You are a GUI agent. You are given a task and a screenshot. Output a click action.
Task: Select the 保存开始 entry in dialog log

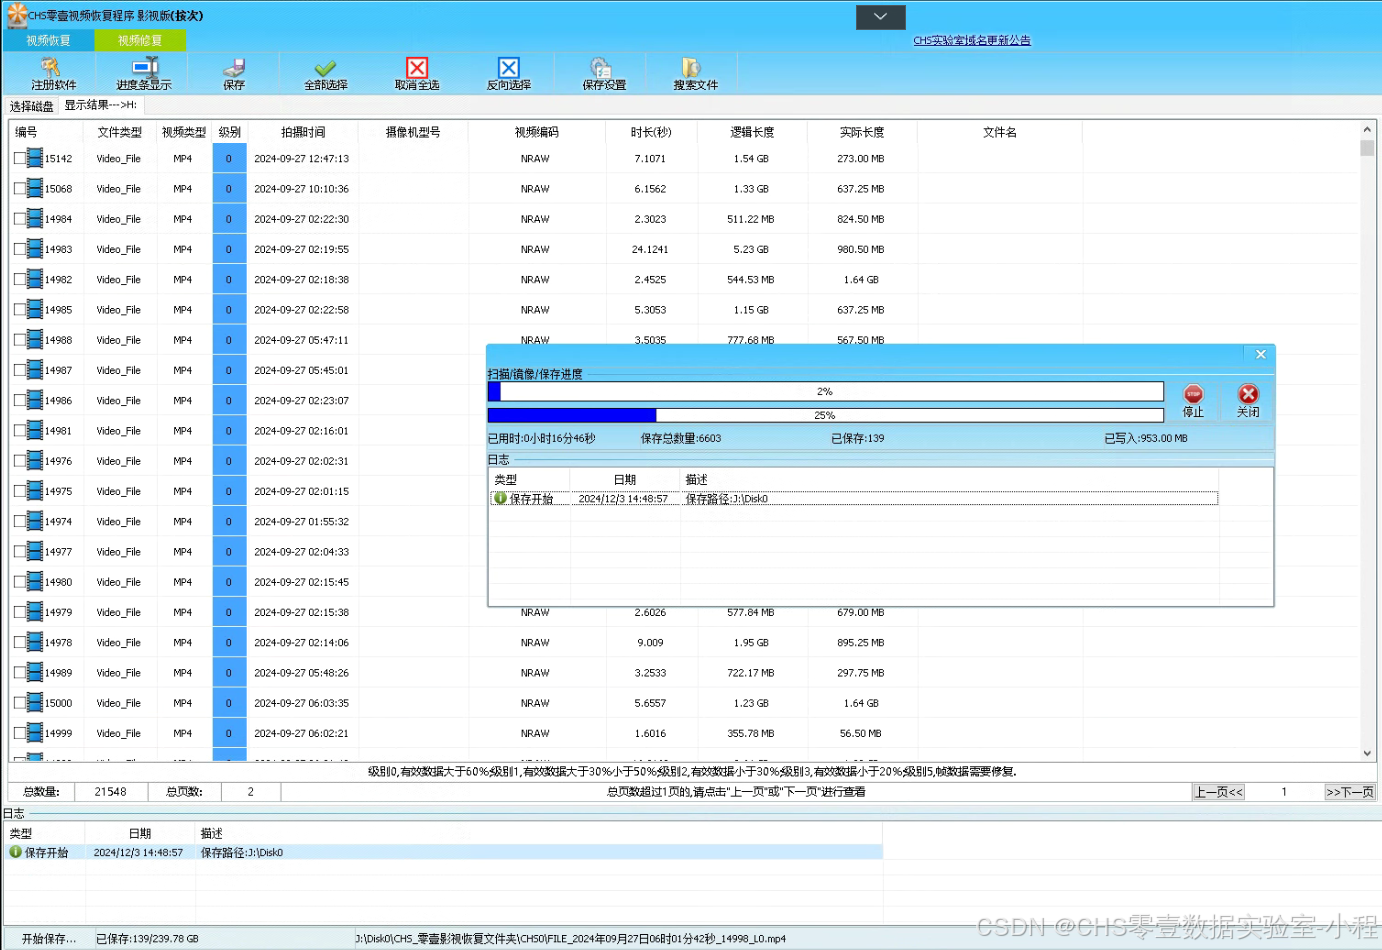click(854, 498)
